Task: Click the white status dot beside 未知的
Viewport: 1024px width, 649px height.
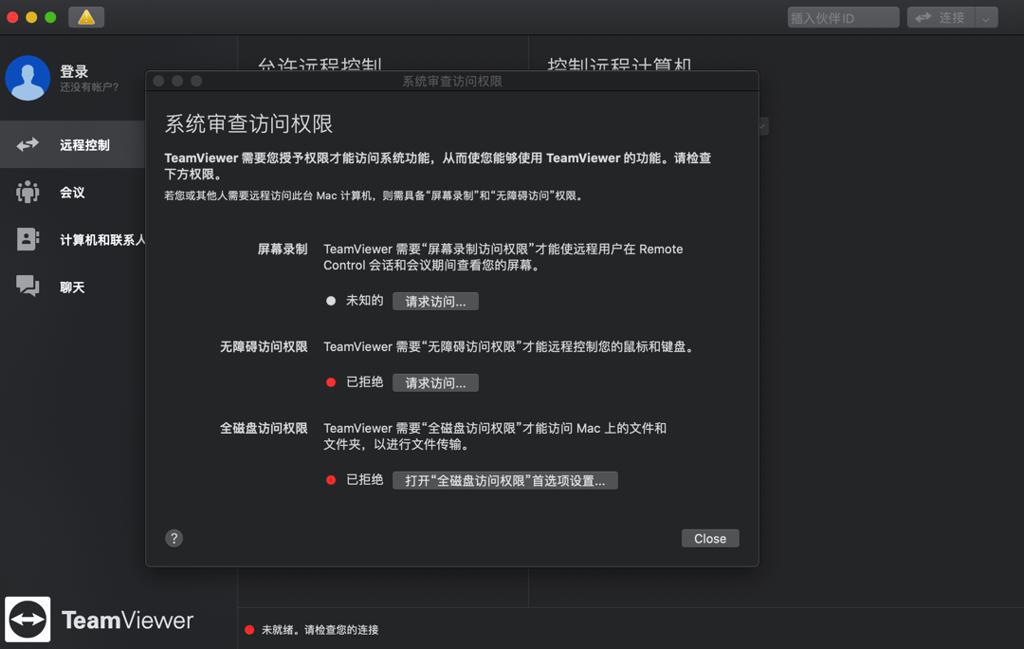Action: (330, 301)
